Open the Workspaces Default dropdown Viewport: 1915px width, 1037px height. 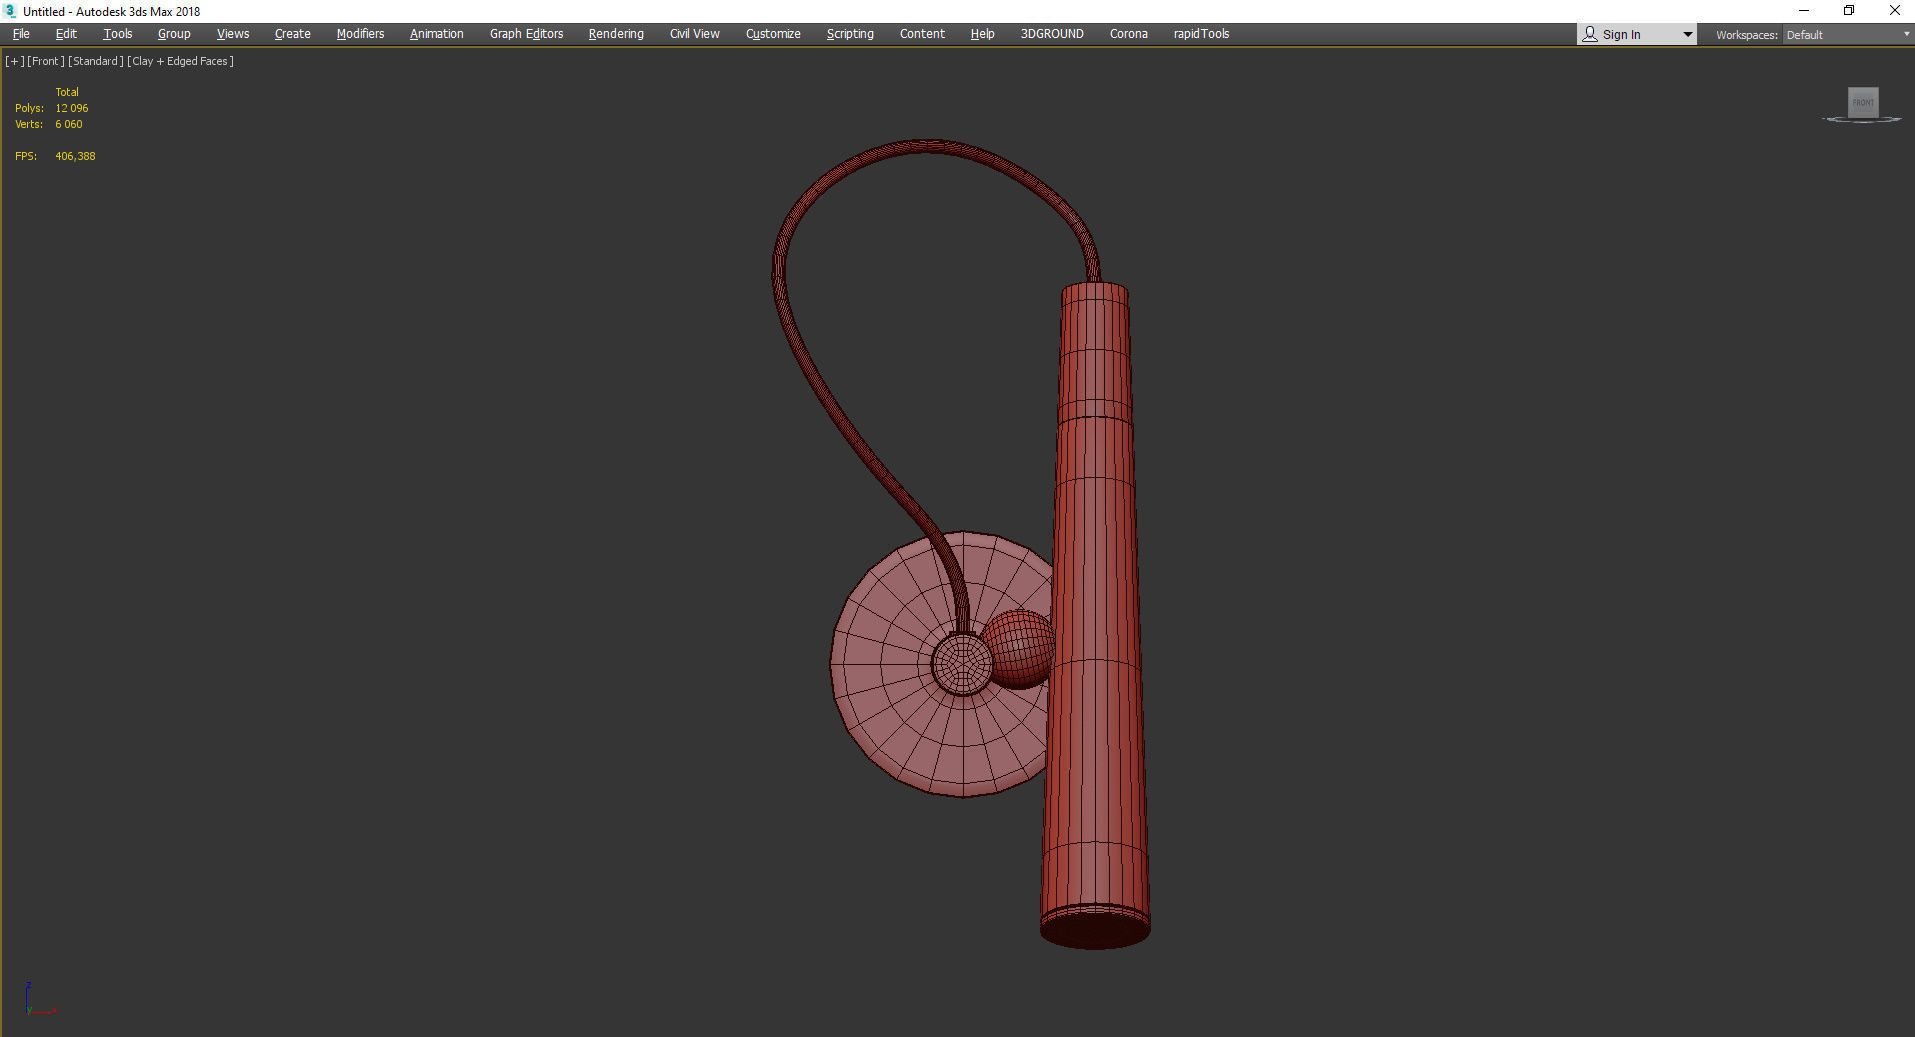[x=1847, y=35]
